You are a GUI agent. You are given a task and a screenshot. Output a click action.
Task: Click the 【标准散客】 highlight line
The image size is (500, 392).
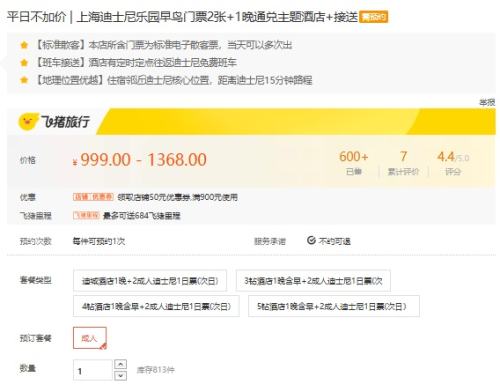(x=163, y=45)
